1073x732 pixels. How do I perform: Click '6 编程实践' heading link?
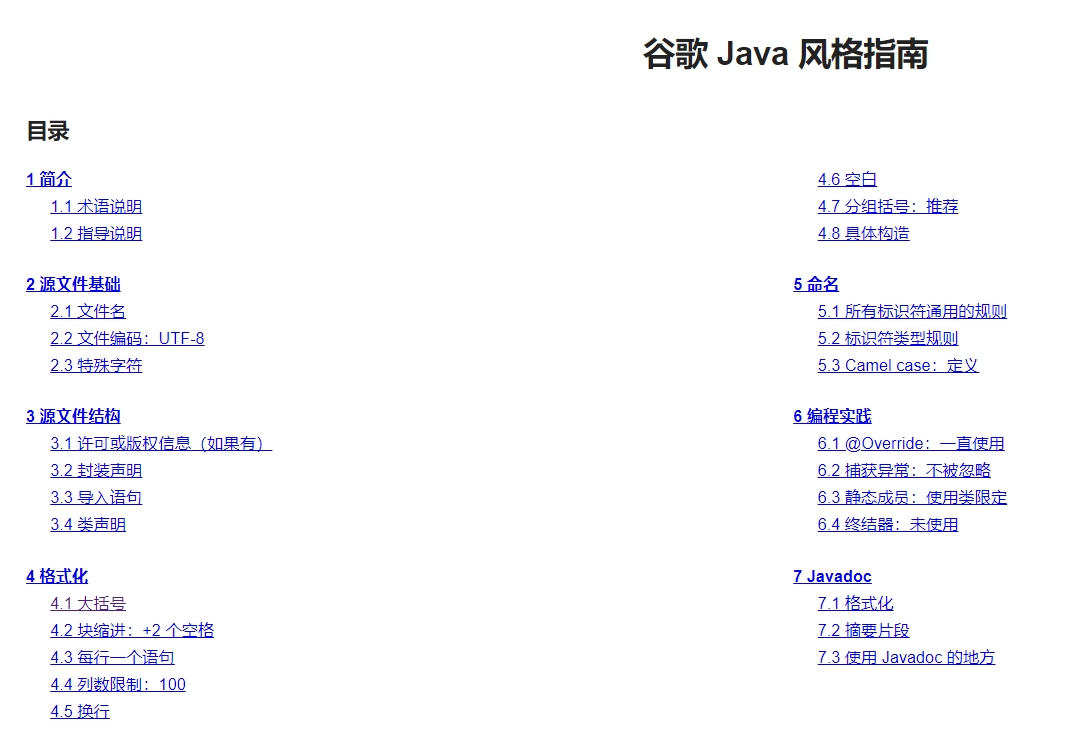click(832, 417)
